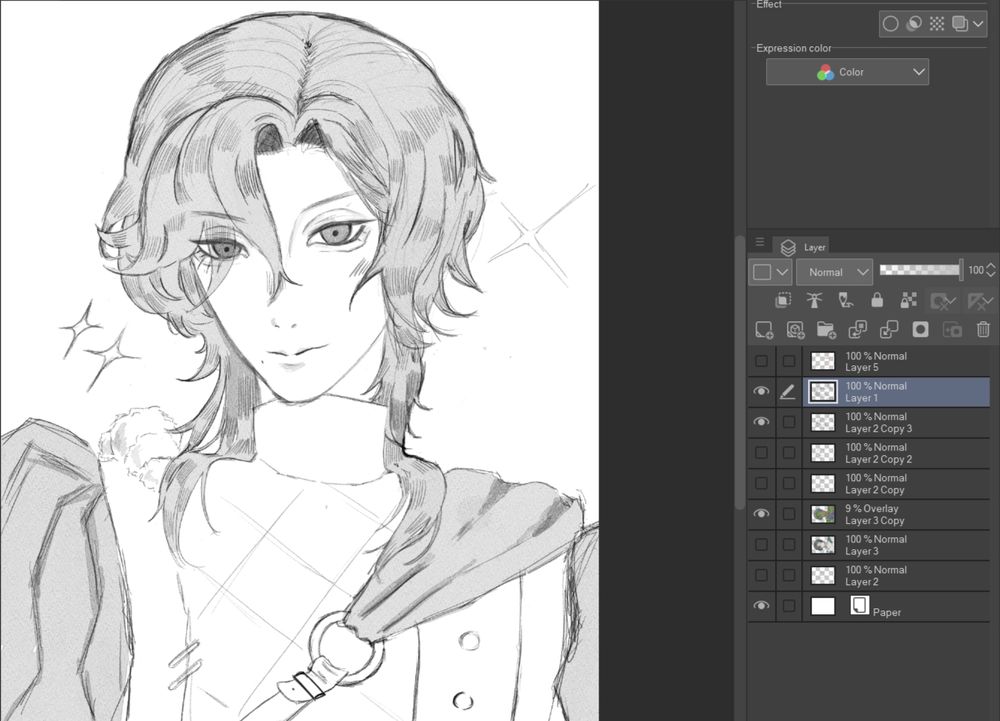Click Layer 2 Copy 3 second column checkbox
Image resolution: width=1000 pixels, height=721 pixels.
point(789,422)
